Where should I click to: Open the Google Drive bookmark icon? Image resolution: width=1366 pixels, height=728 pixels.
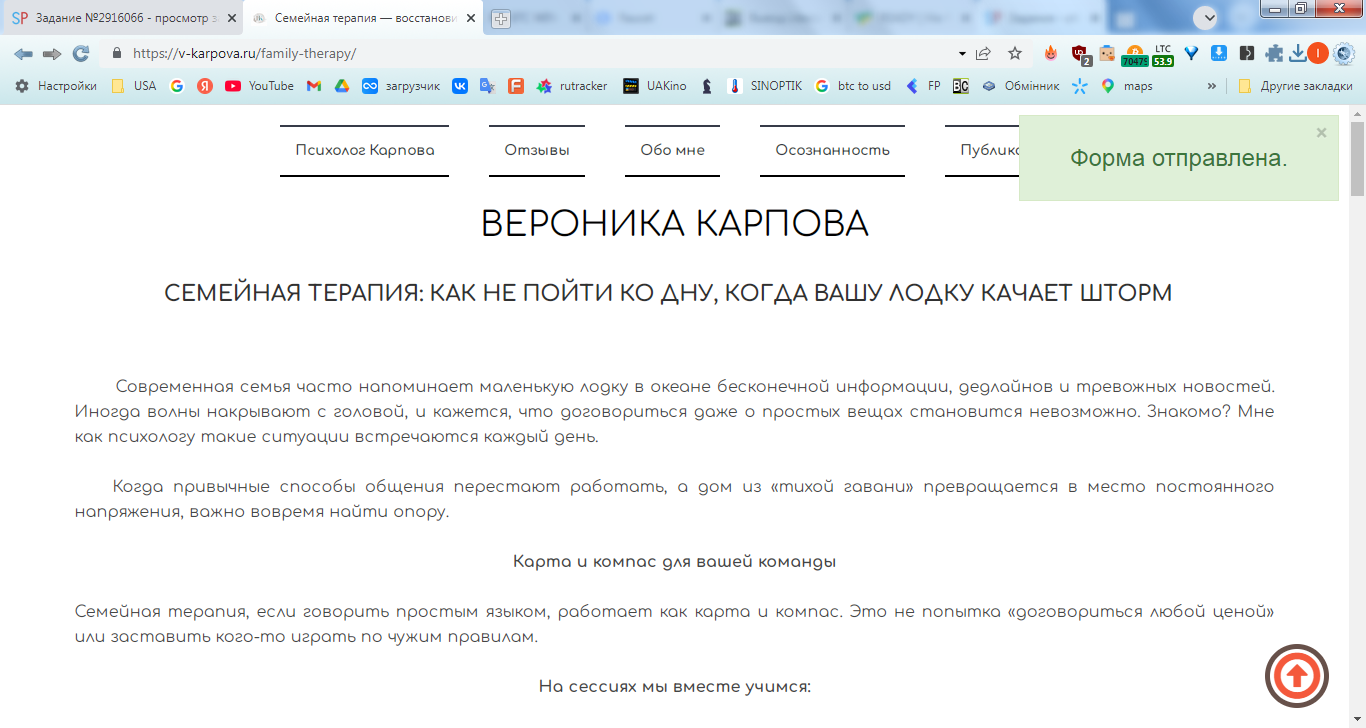341,86
